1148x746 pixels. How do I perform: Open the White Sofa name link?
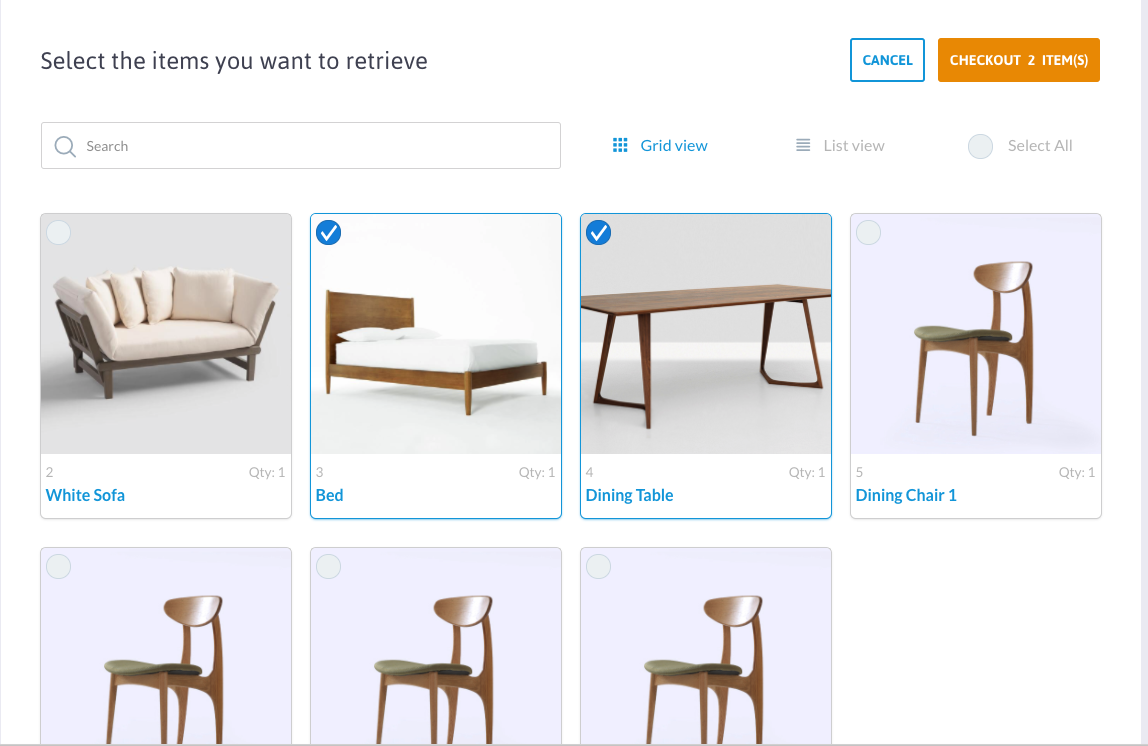pyautogui.click(x=85, y=495)
